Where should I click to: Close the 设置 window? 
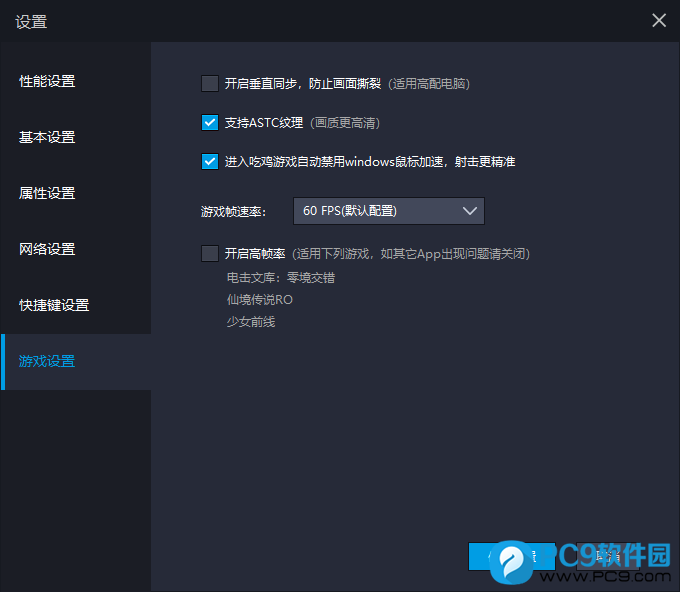click(x=659, y=20)
